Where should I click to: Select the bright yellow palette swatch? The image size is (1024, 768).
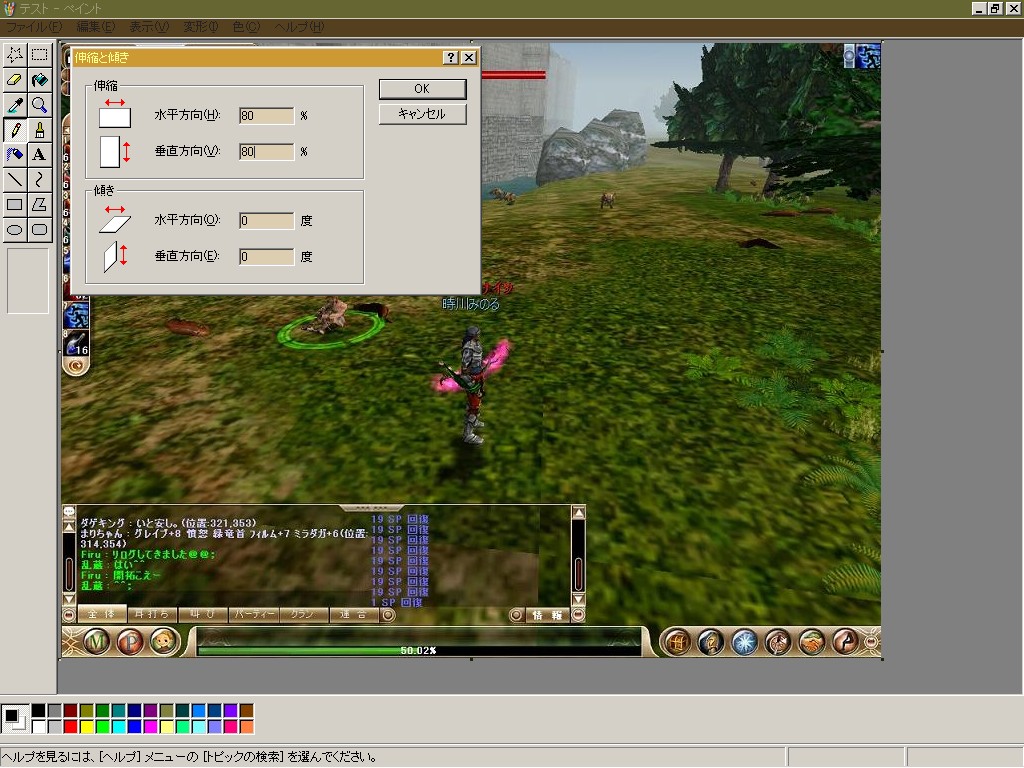[x=87, y=726]
